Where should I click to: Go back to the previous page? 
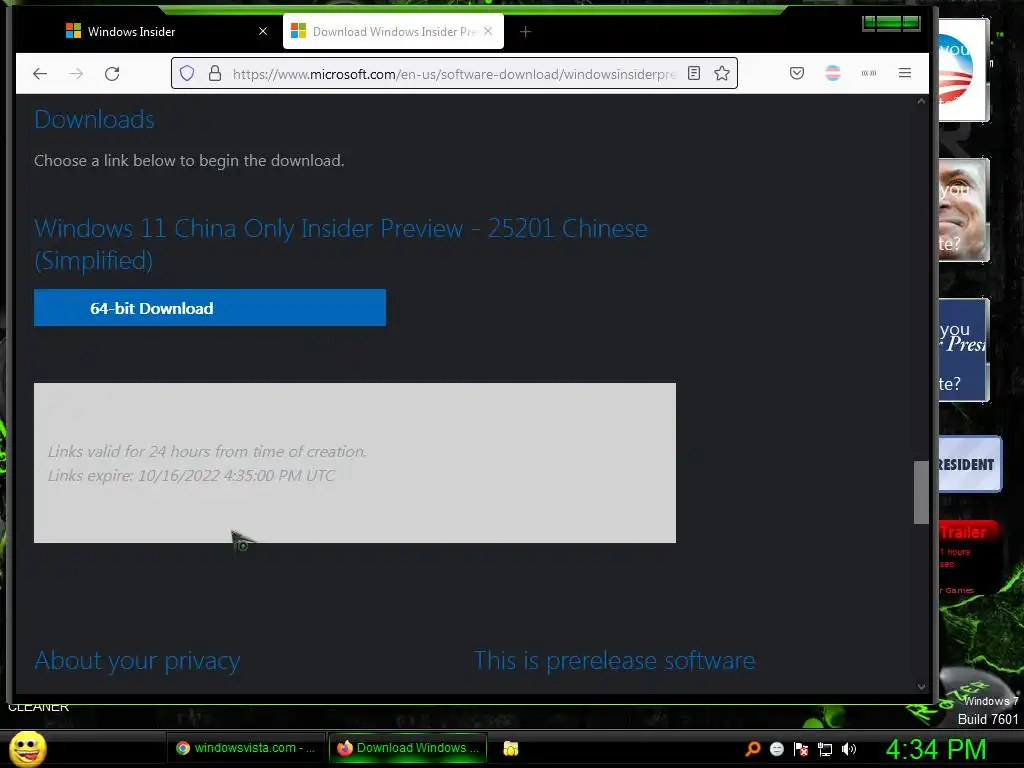click(40, 73)
